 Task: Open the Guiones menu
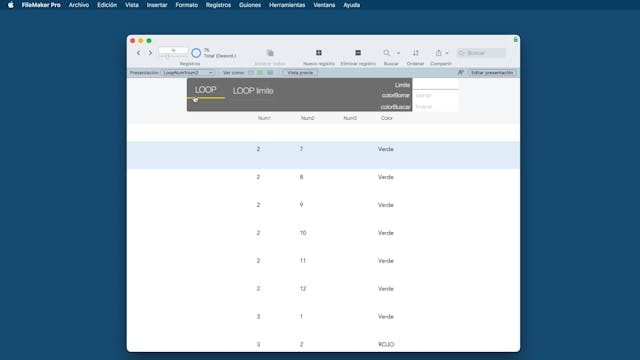(250, 5)
